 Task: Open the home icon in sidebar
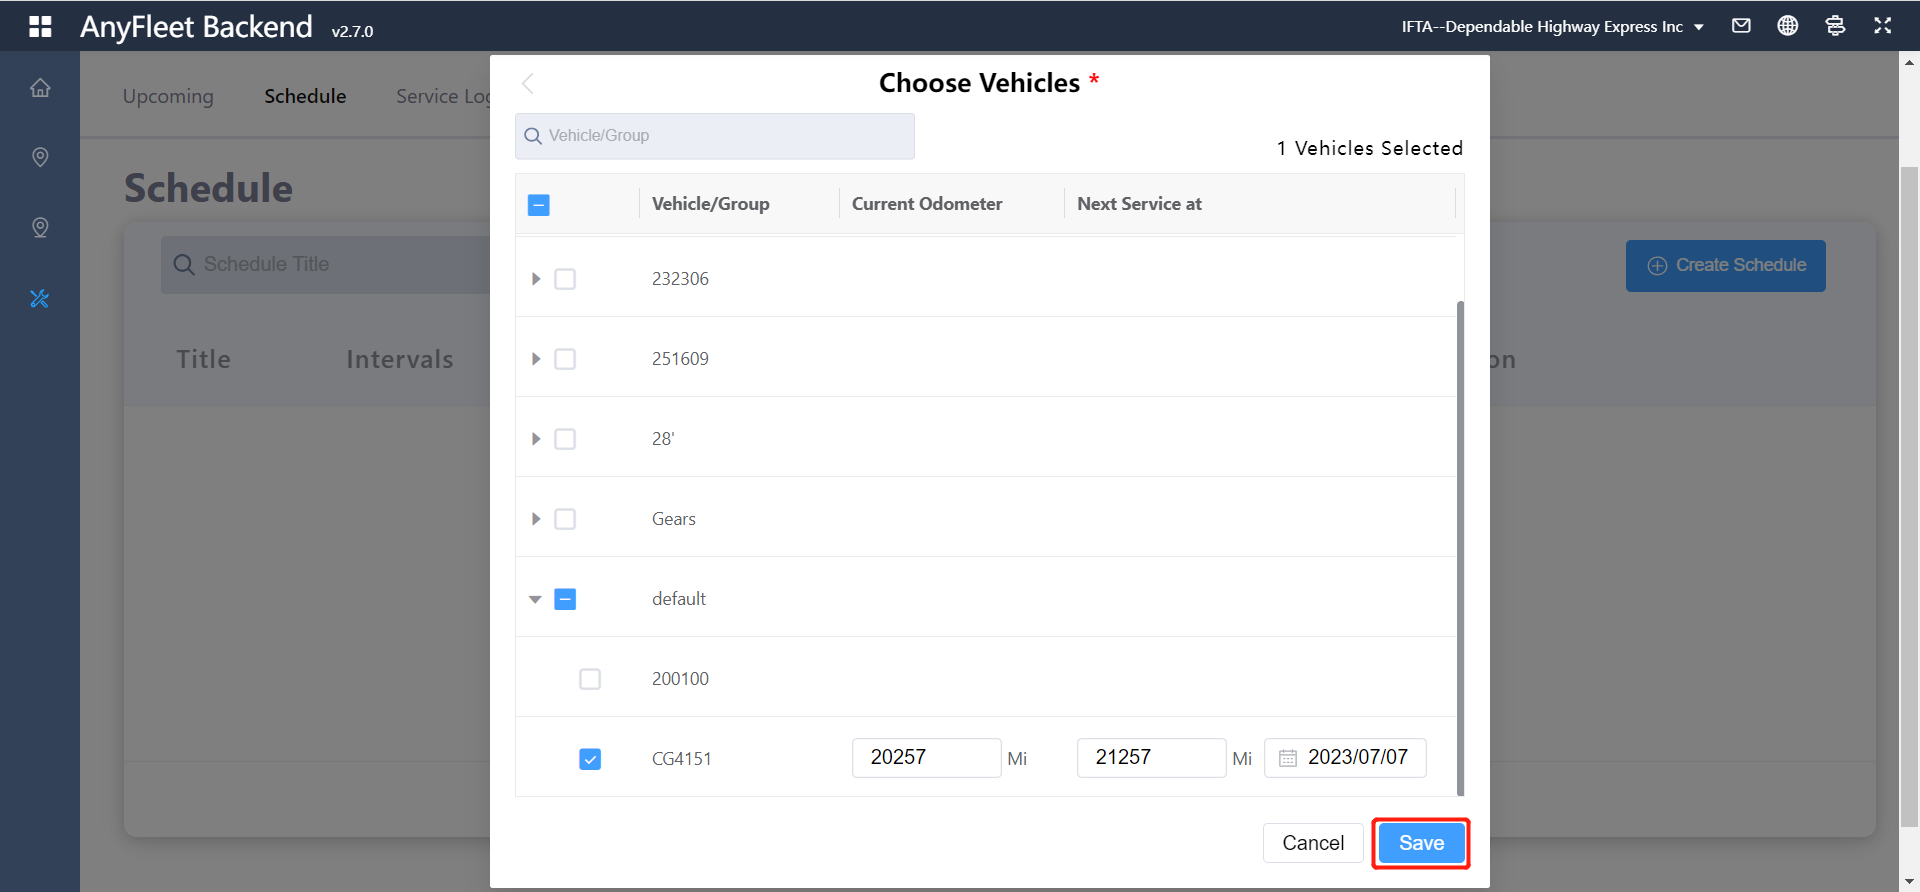click(40, 88)
